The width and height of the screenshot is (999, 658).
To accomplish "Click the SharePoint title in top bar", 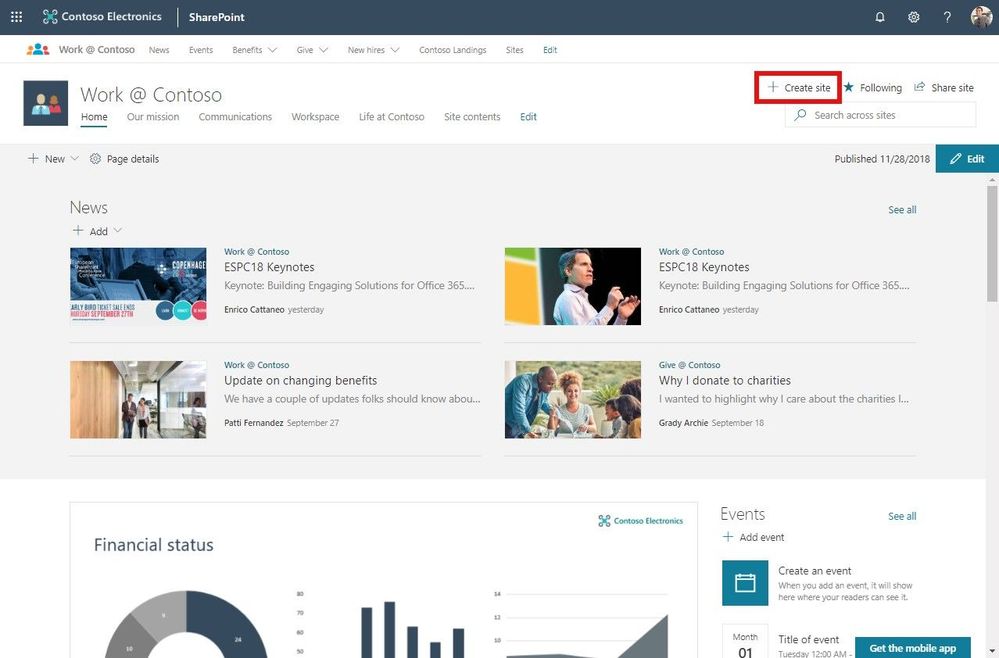I will (x=217, y=17).
